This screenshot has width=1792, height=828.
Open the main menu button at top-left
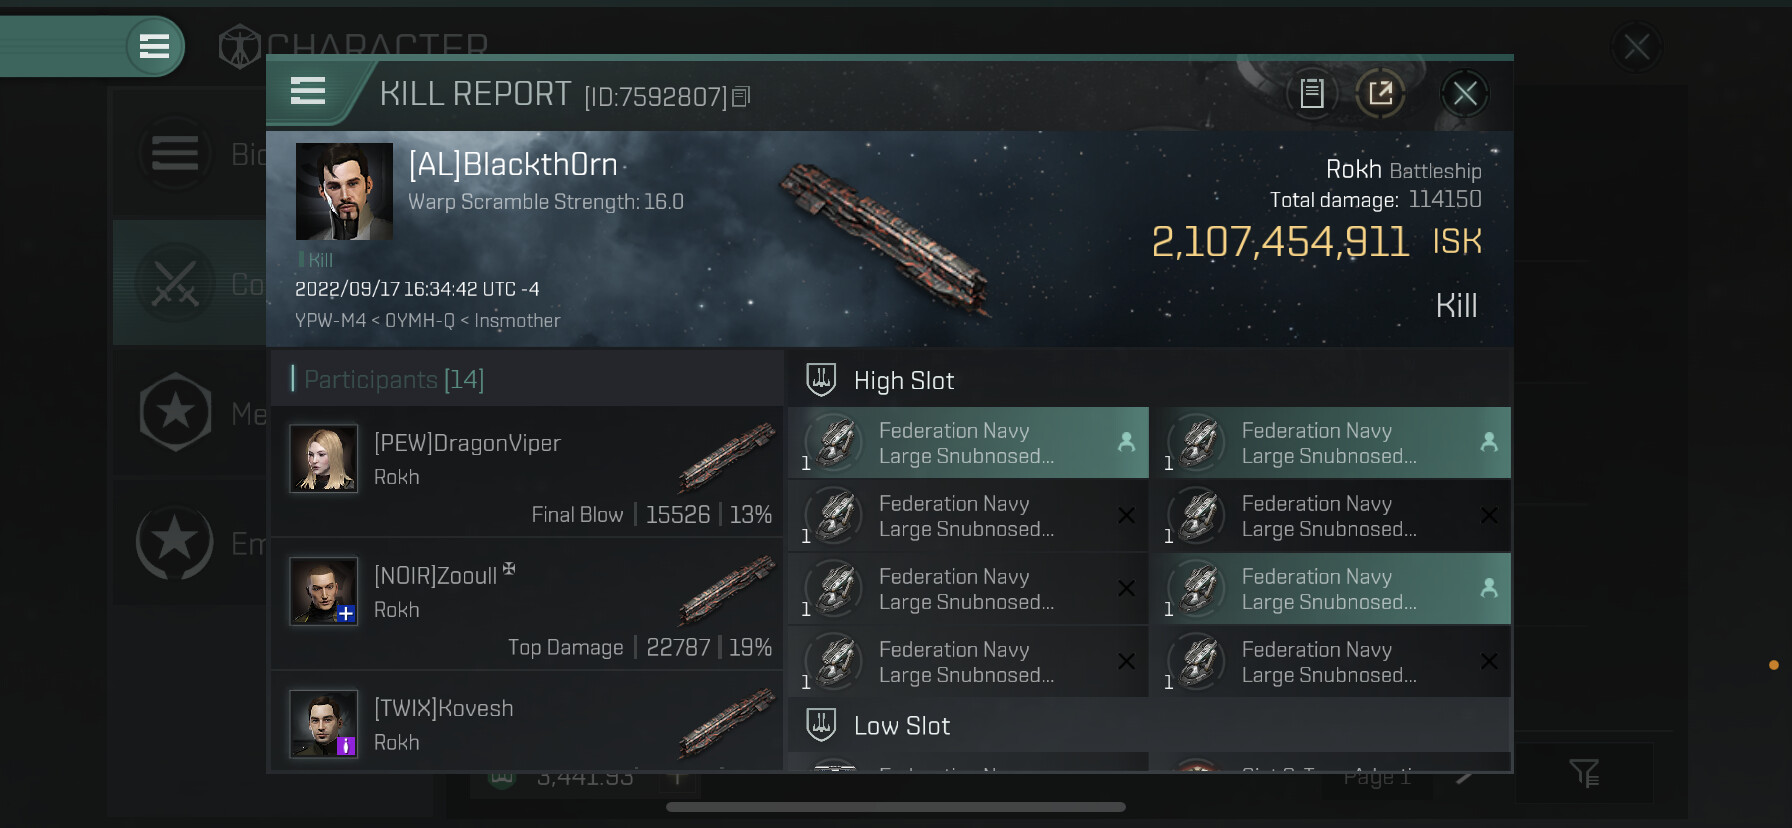click(154, 46)
